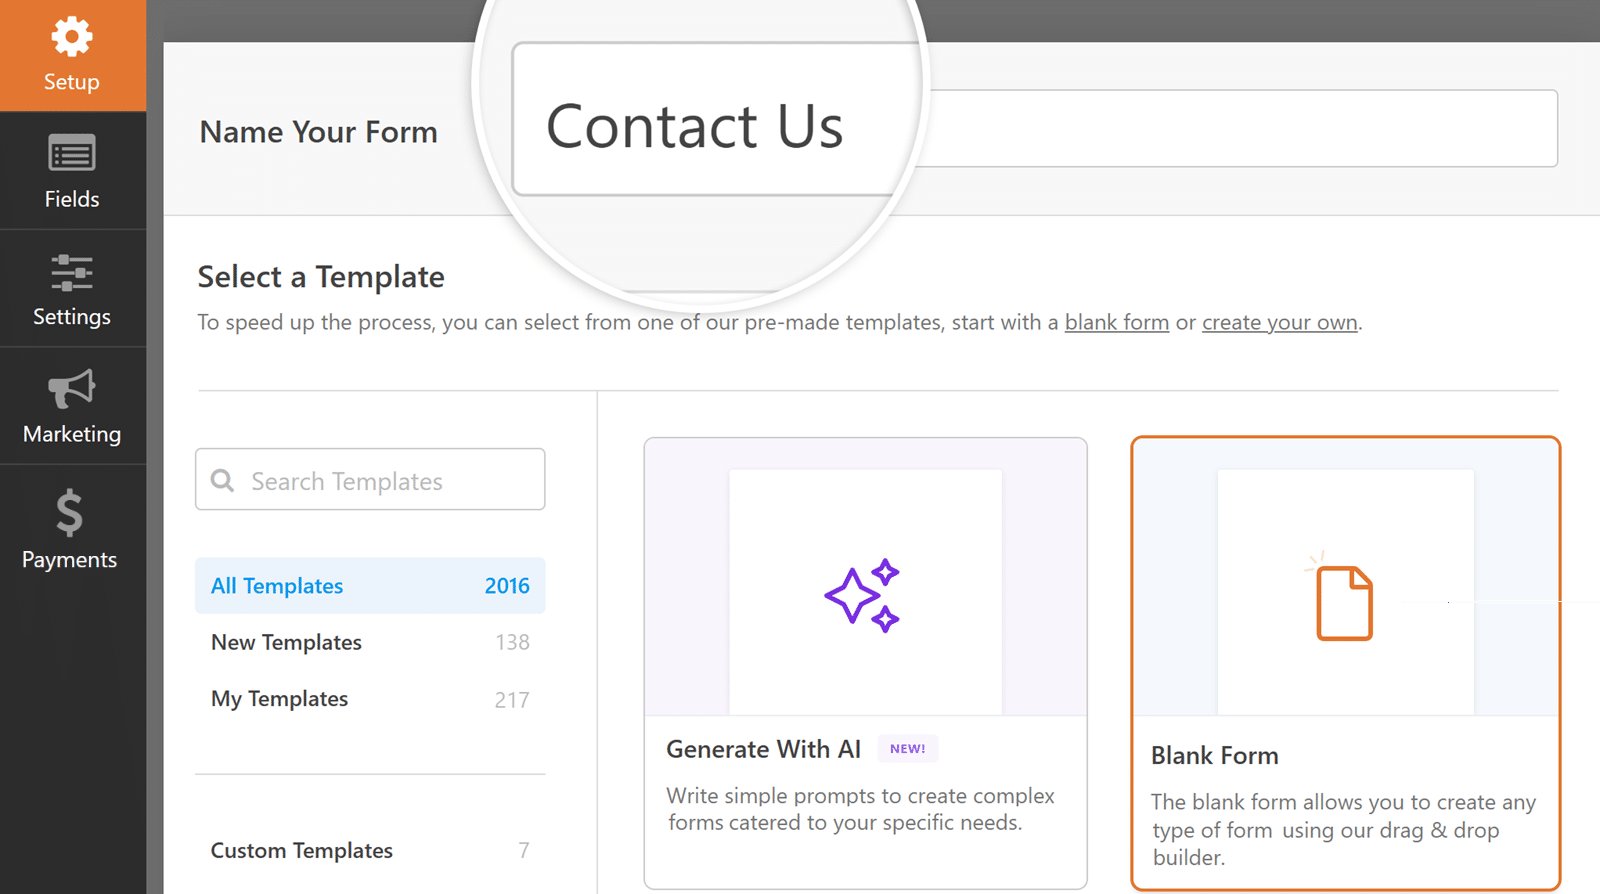Click the Setup gear icon
The image size is (1600, 894).
[72, 38]
